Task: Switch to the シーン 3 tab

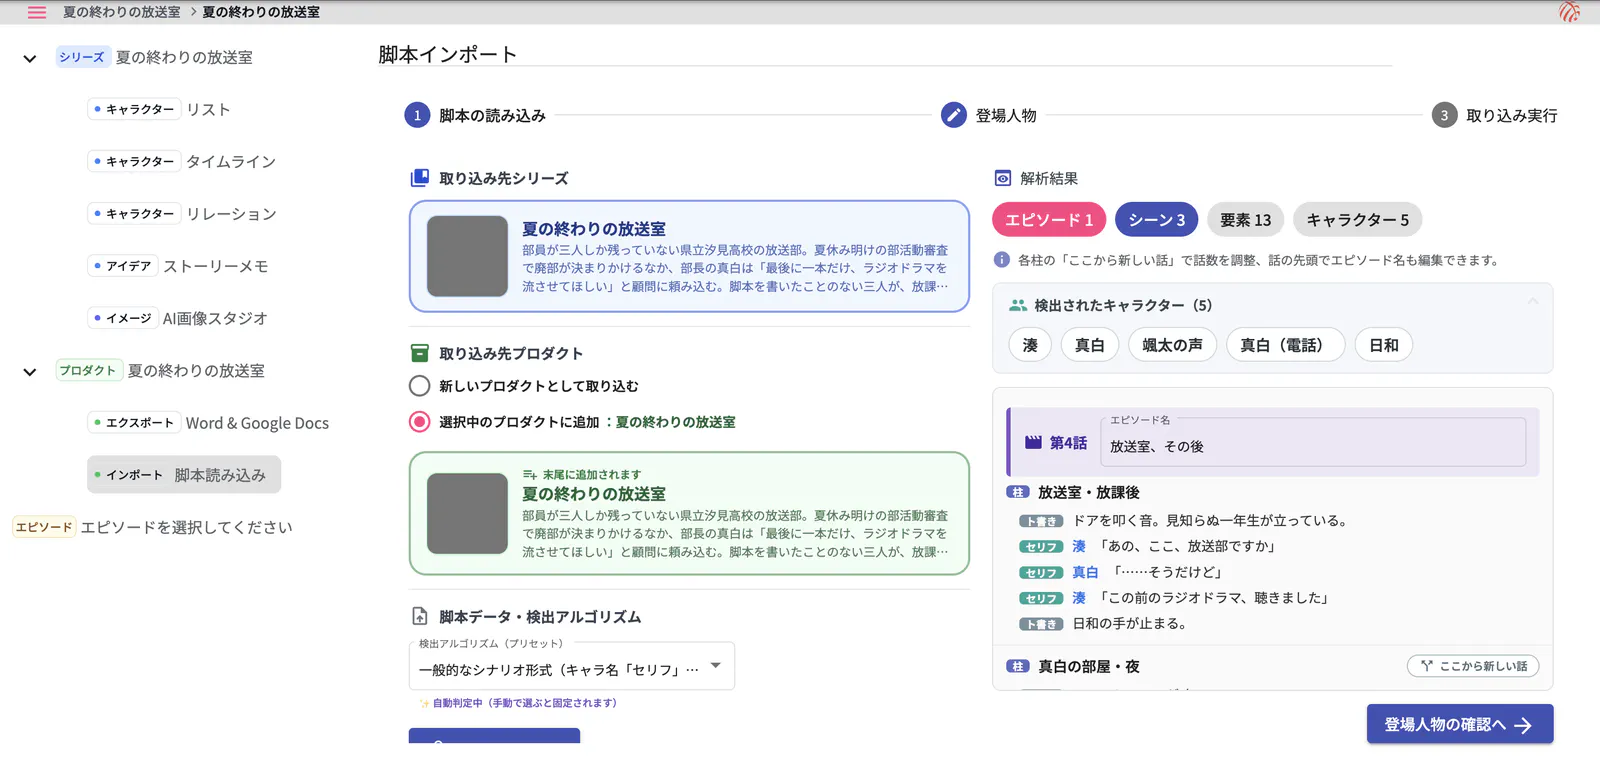Action: pyautogui.click(x=1157, y=219)
